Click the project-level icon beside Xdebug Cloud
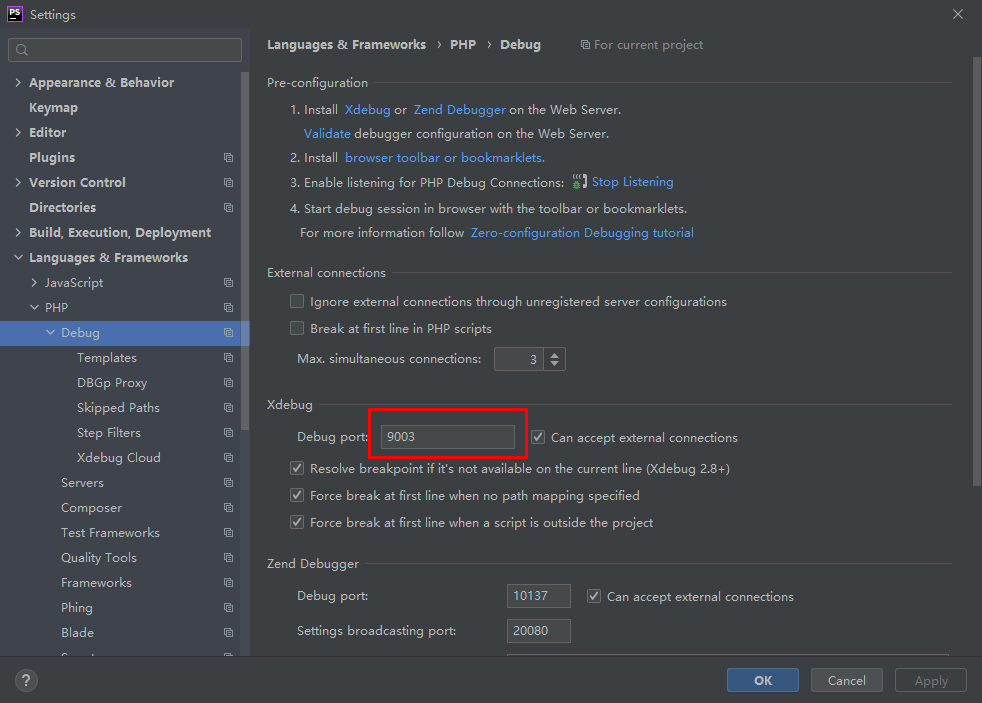The height and width of the screenshot is (703, 982). pos(229,458)
